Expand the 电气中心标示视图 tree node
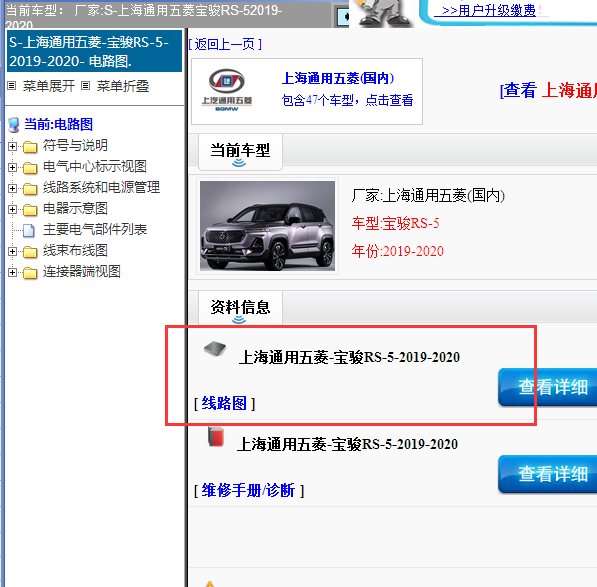 point(12,167)
